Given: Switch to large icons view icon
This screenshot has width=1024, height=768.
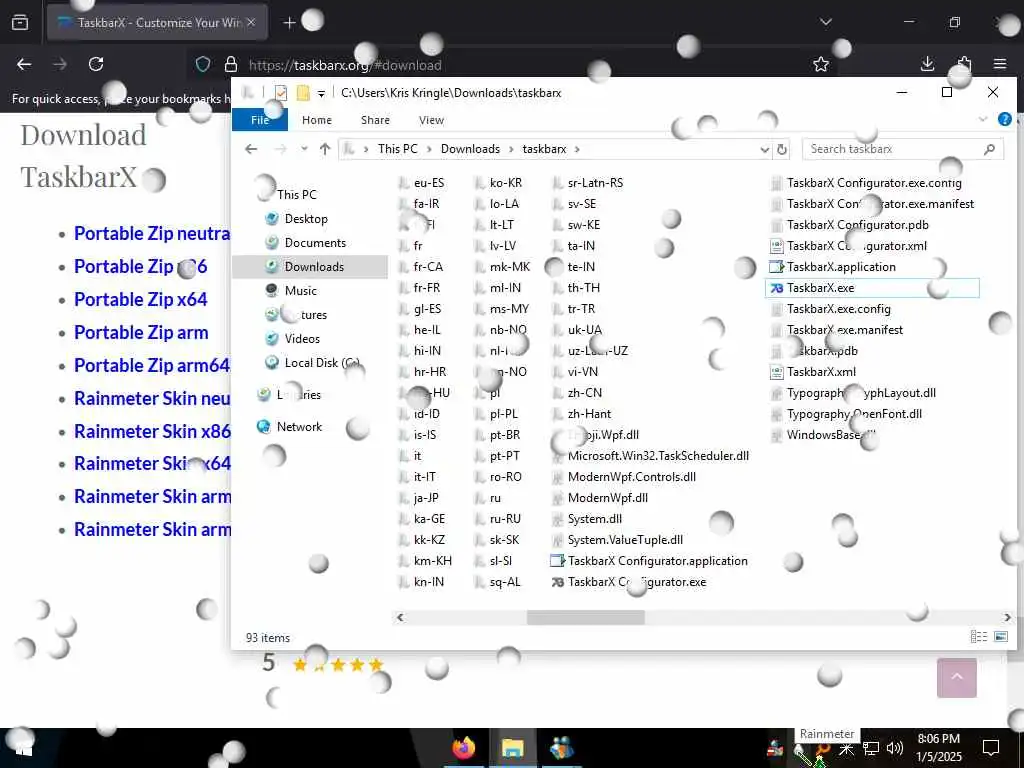Looking at the screenshot, I should click(x=1001, y=637).
